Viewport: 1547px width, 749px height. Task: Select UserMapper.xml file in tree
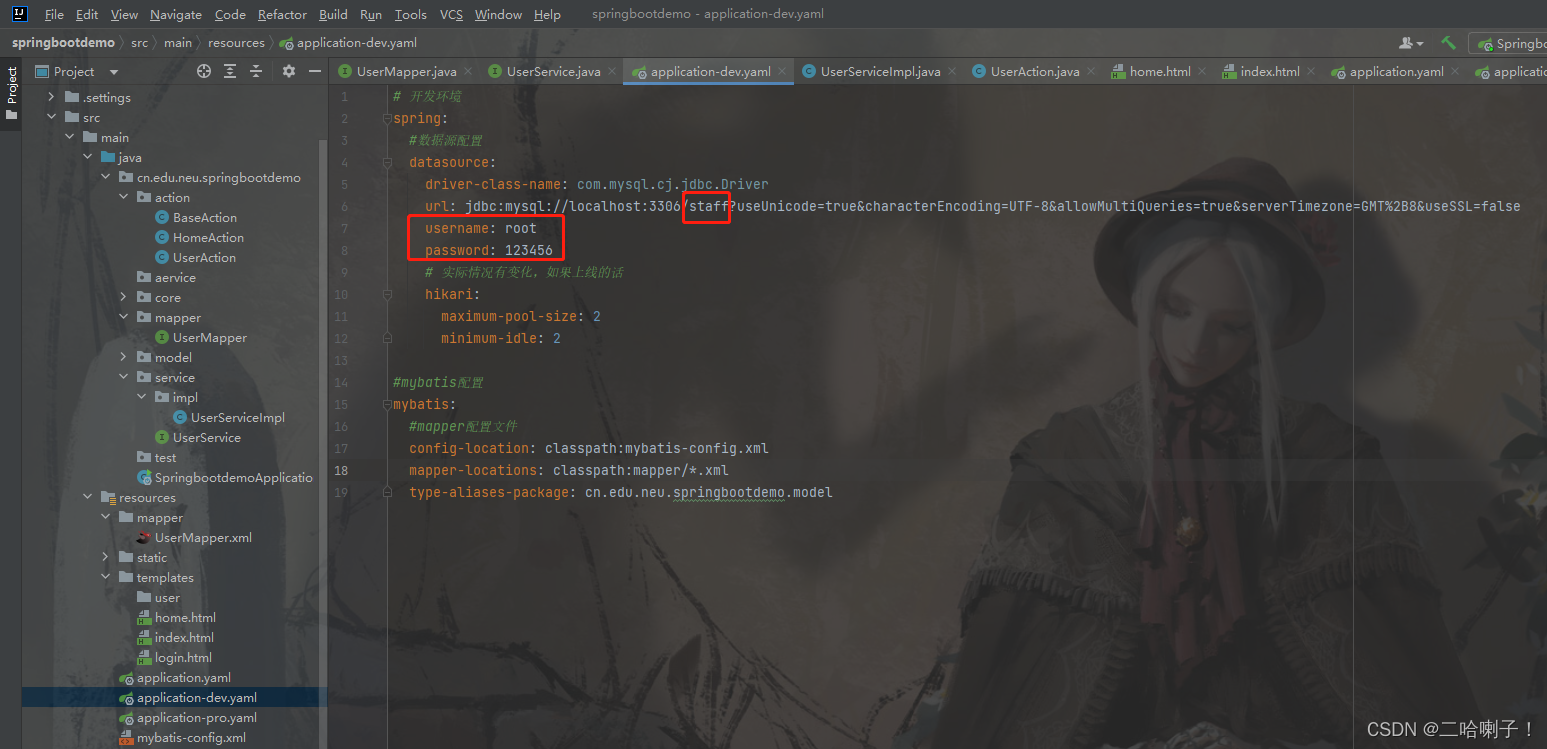click(203, 537)
